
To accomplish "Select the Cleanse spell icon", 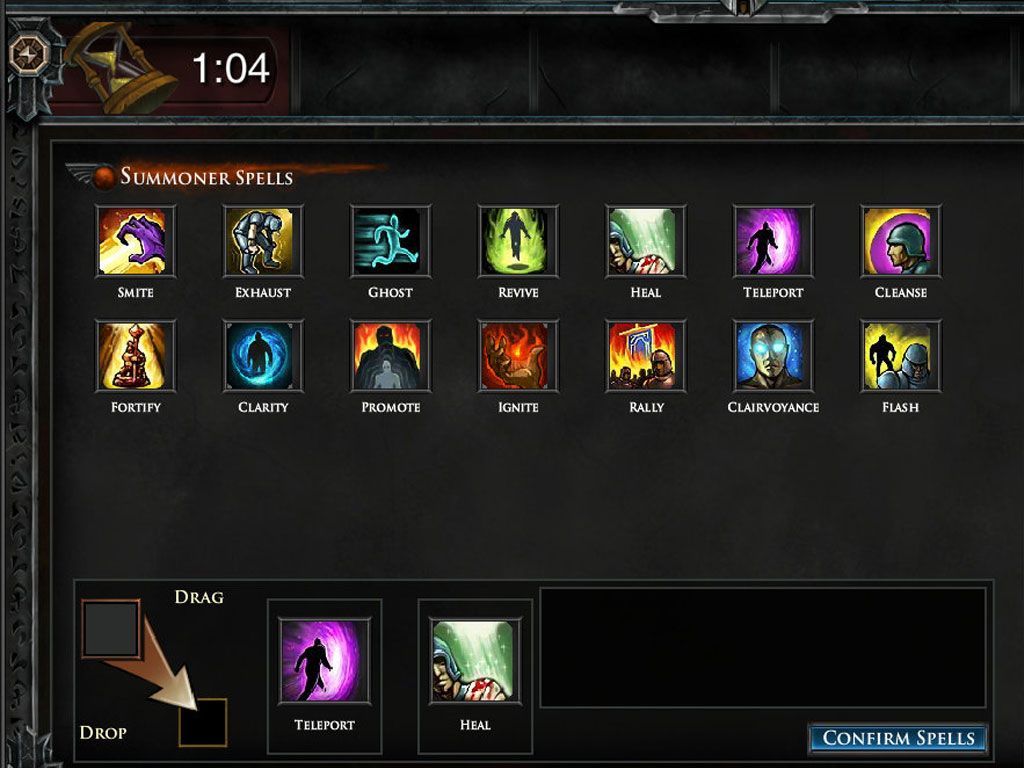I will 901,241.
